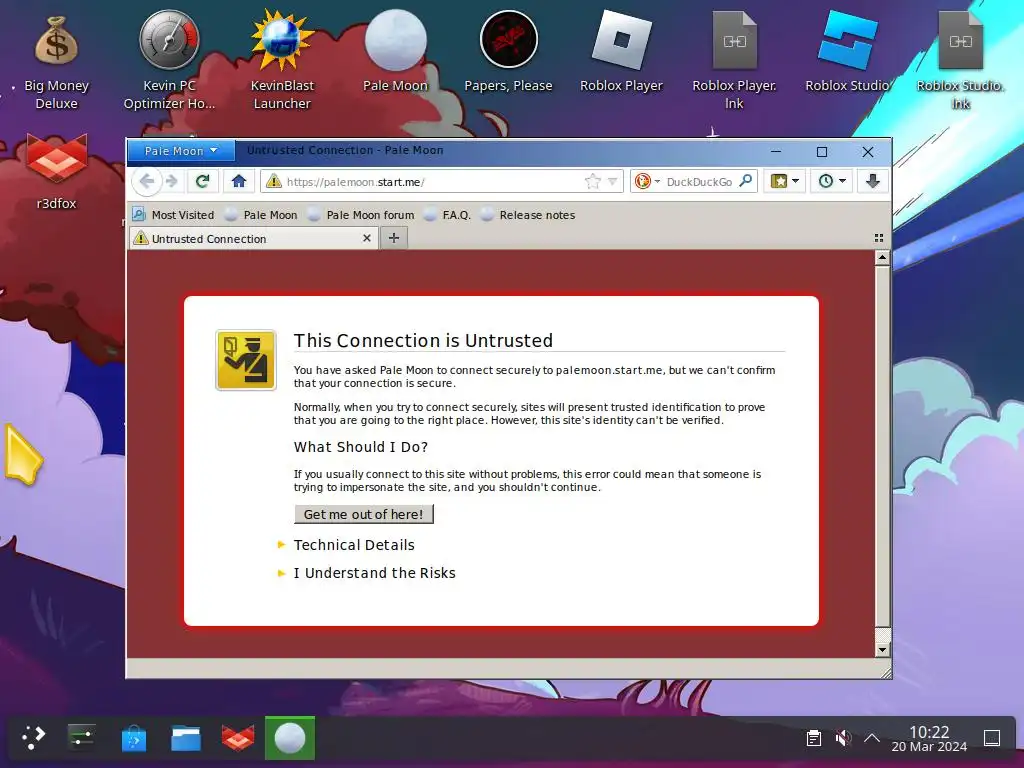Open the Most Visited bookmarks folder

coord(173,215)
